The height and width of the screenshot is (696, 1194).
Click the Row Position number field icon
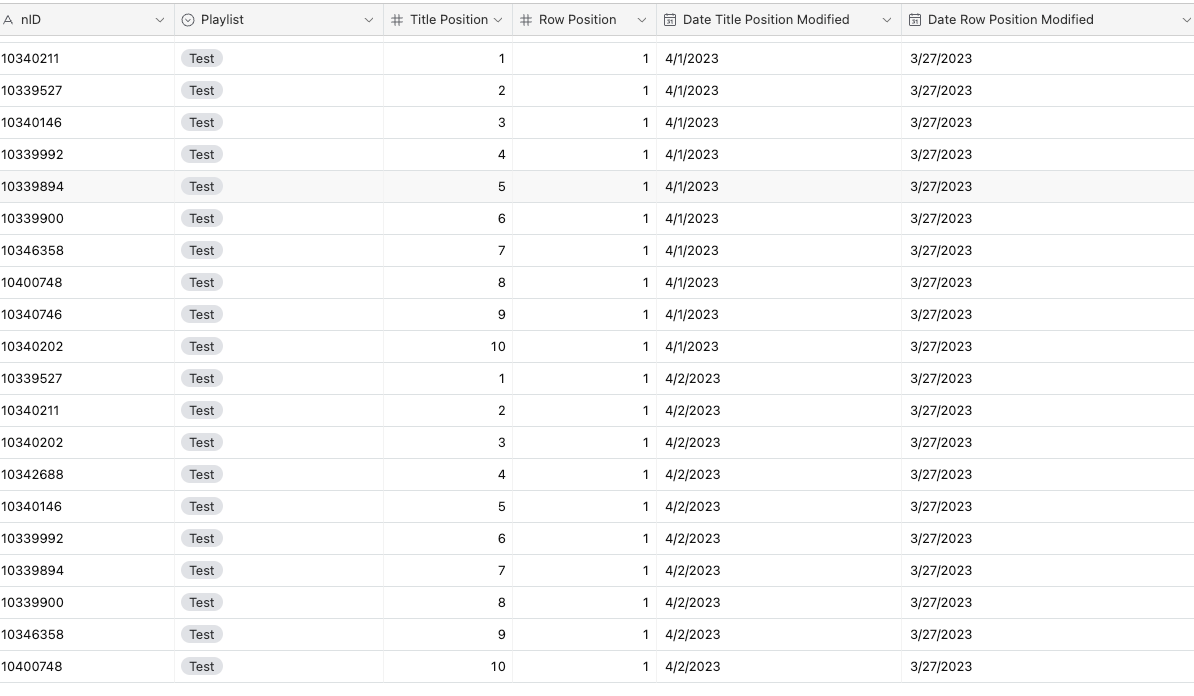[x=525, y=20]
